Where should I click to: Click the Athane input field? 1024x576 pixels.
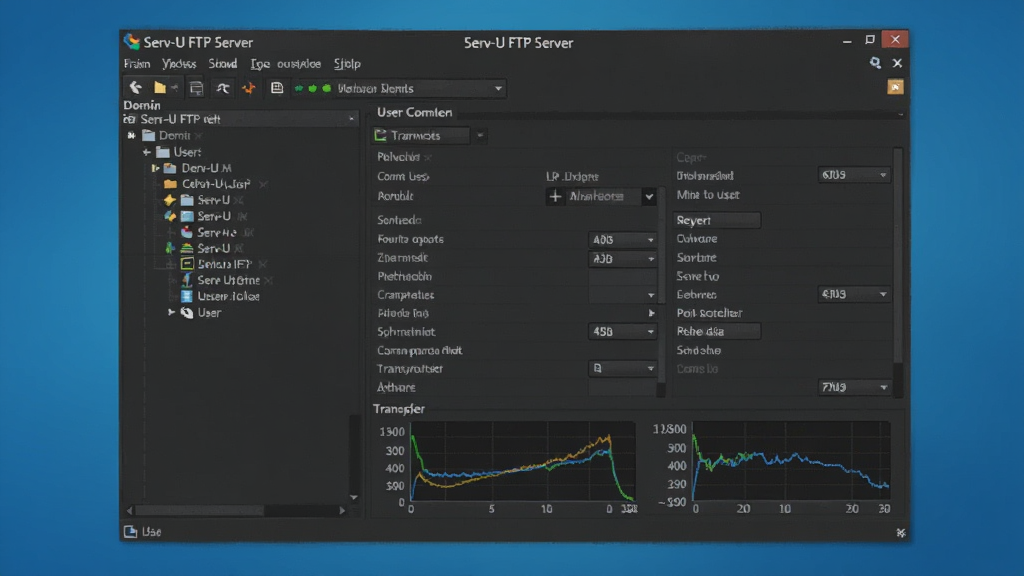click(622, 387)
